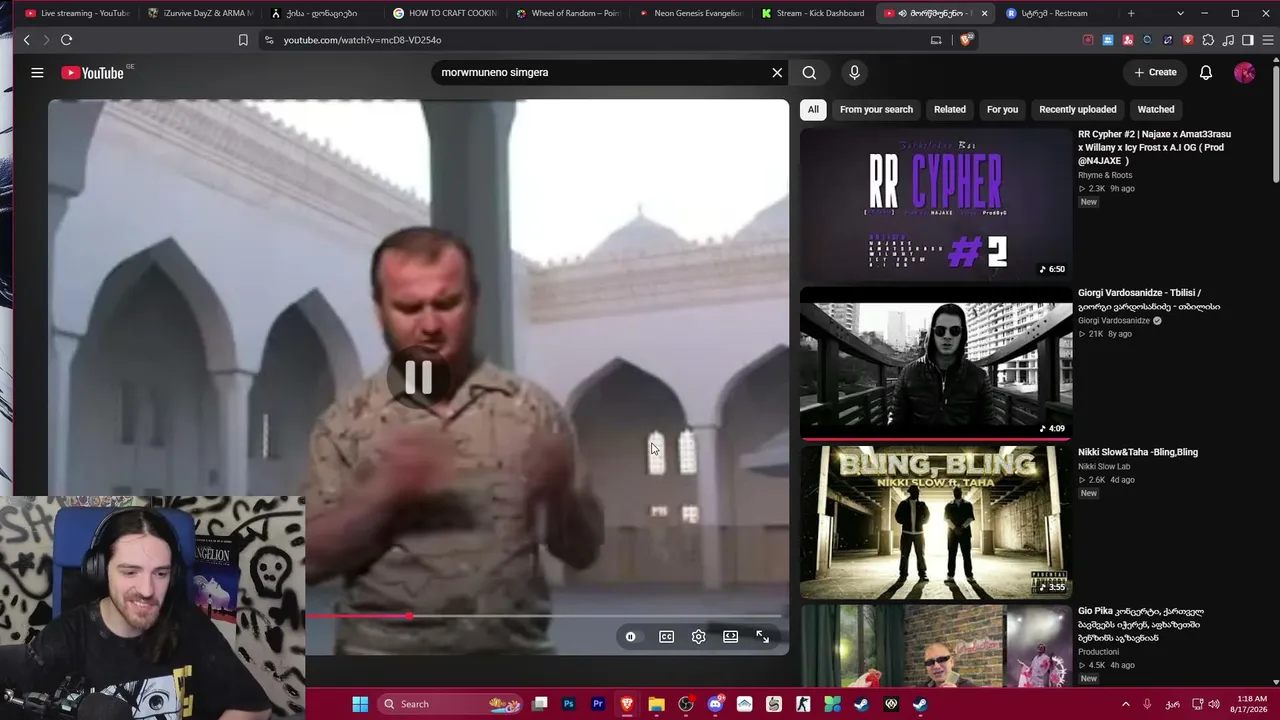Image resolution: width=1280 pixels, height=720 pixels.
Task: Open YouTube notifications bell
Action: pos(1206,72)
